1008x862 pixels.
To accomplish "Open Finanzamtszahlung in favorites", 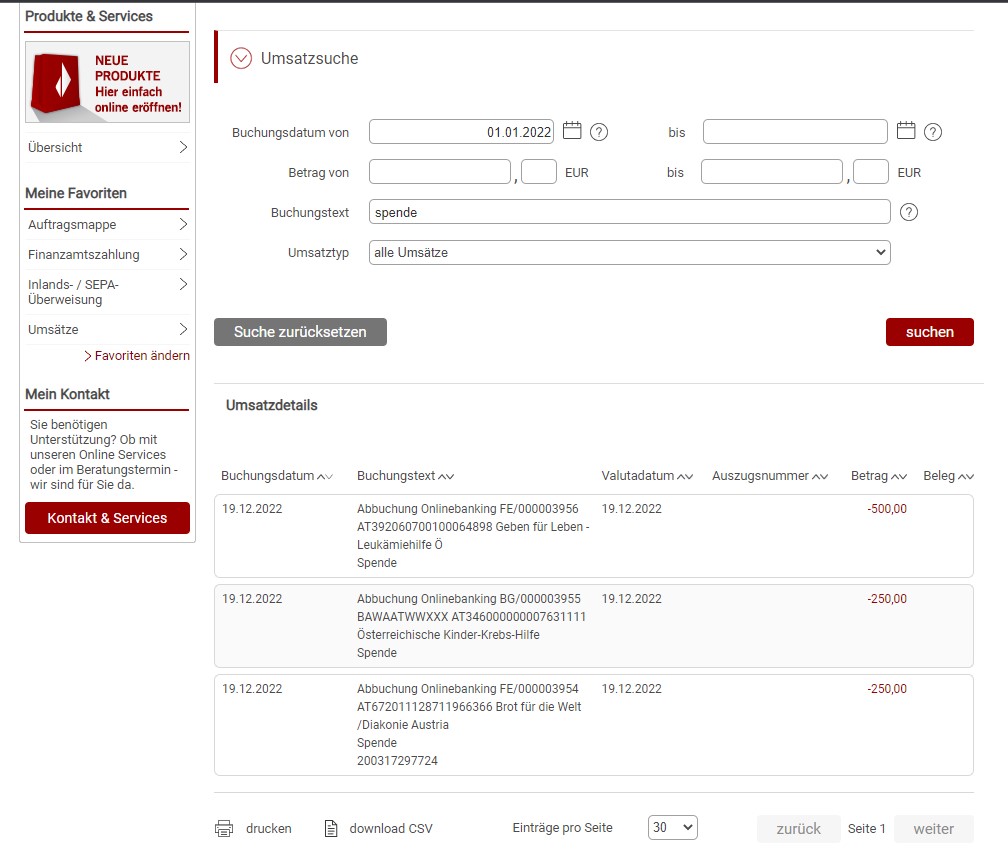I will (107, 255).
